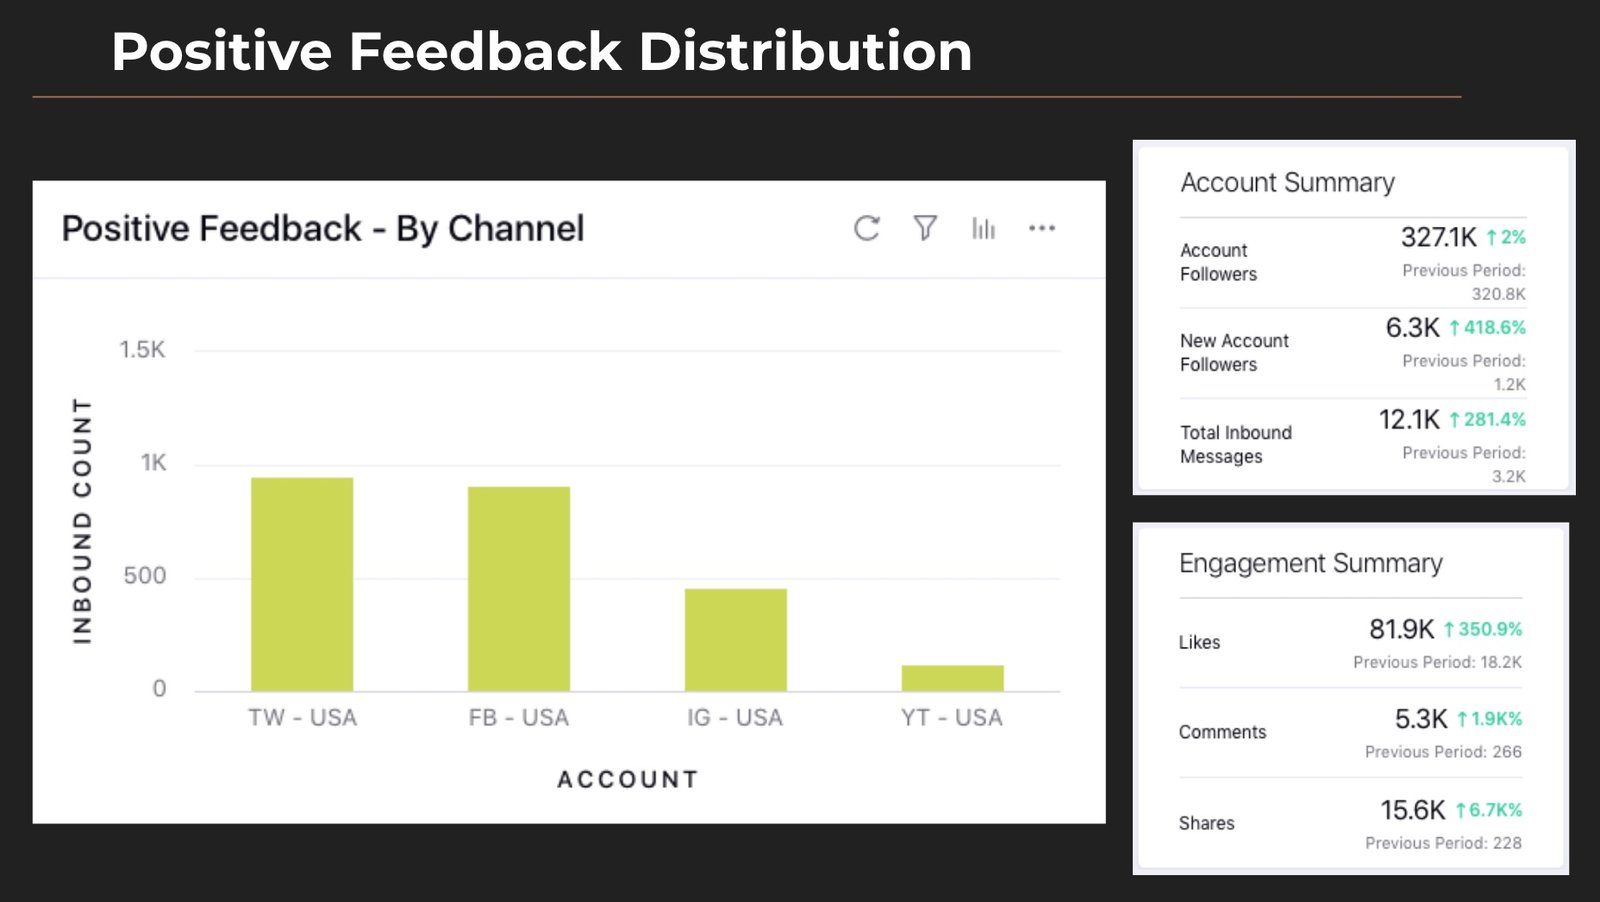Viewport: 1600px width, 902px height.
Task: Click the '6.3K' new followers value
Action: (x=1413, y=328)
